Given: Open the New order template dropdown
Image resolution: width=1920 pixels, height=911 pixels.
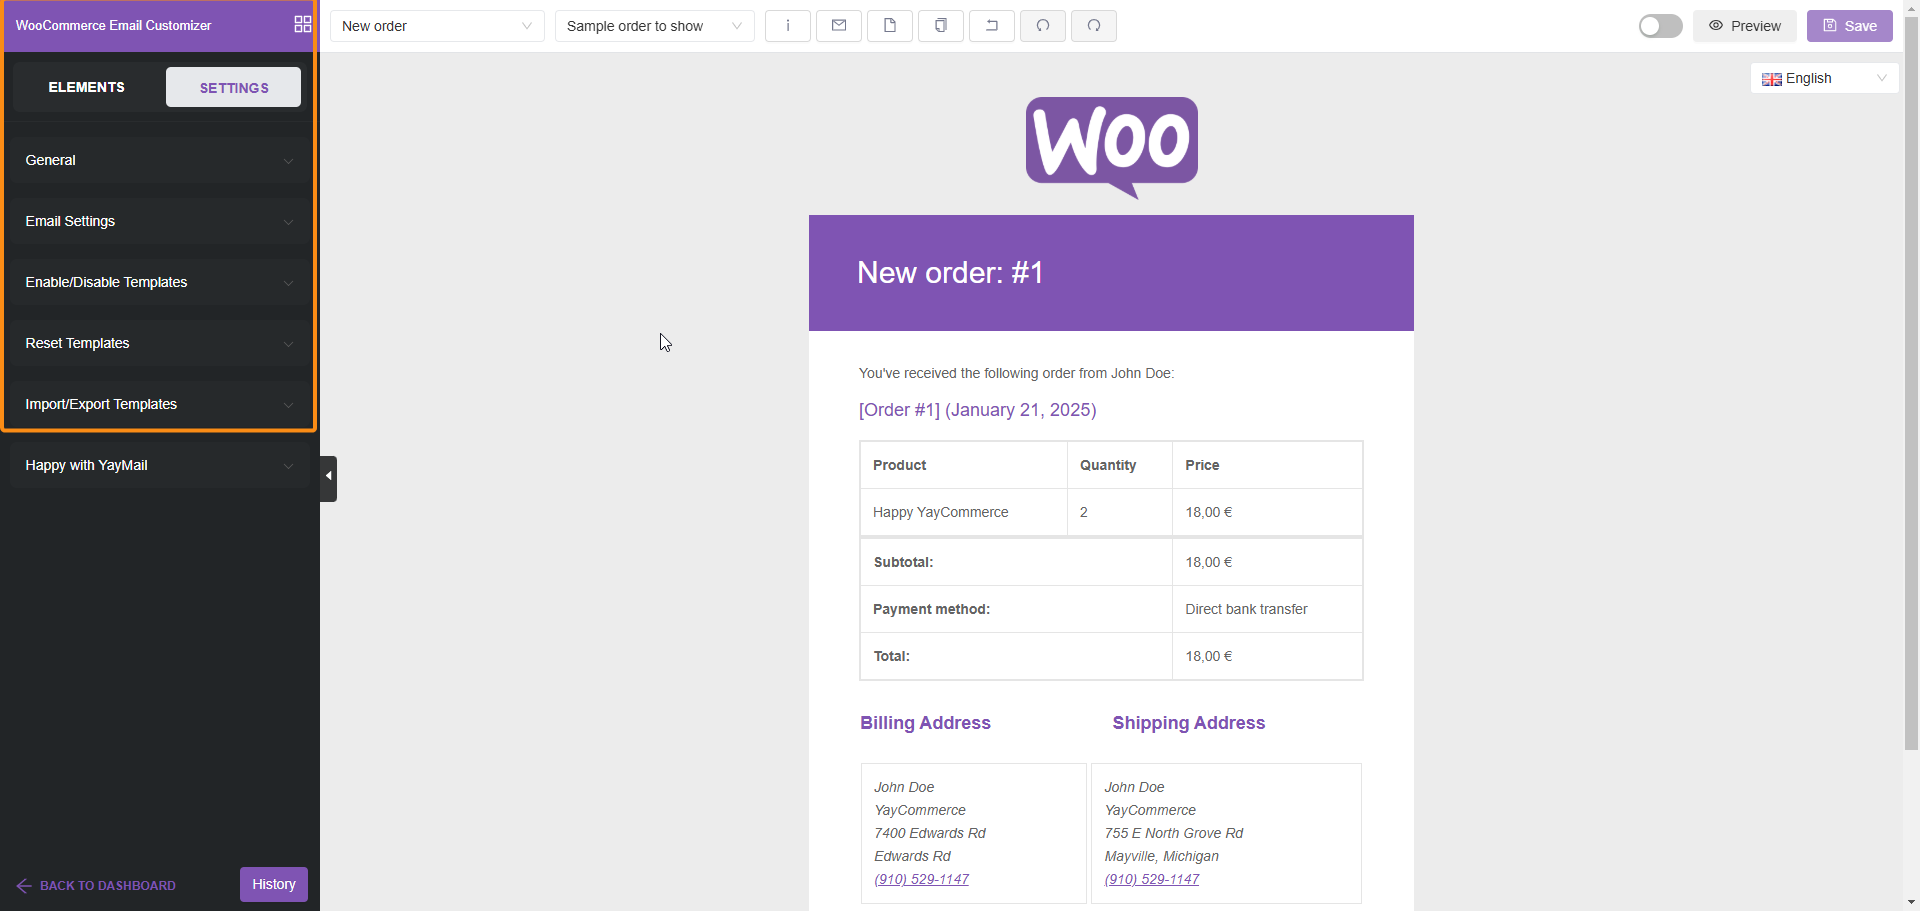Looking at the screenshot, I should click(x=437, y=26).
